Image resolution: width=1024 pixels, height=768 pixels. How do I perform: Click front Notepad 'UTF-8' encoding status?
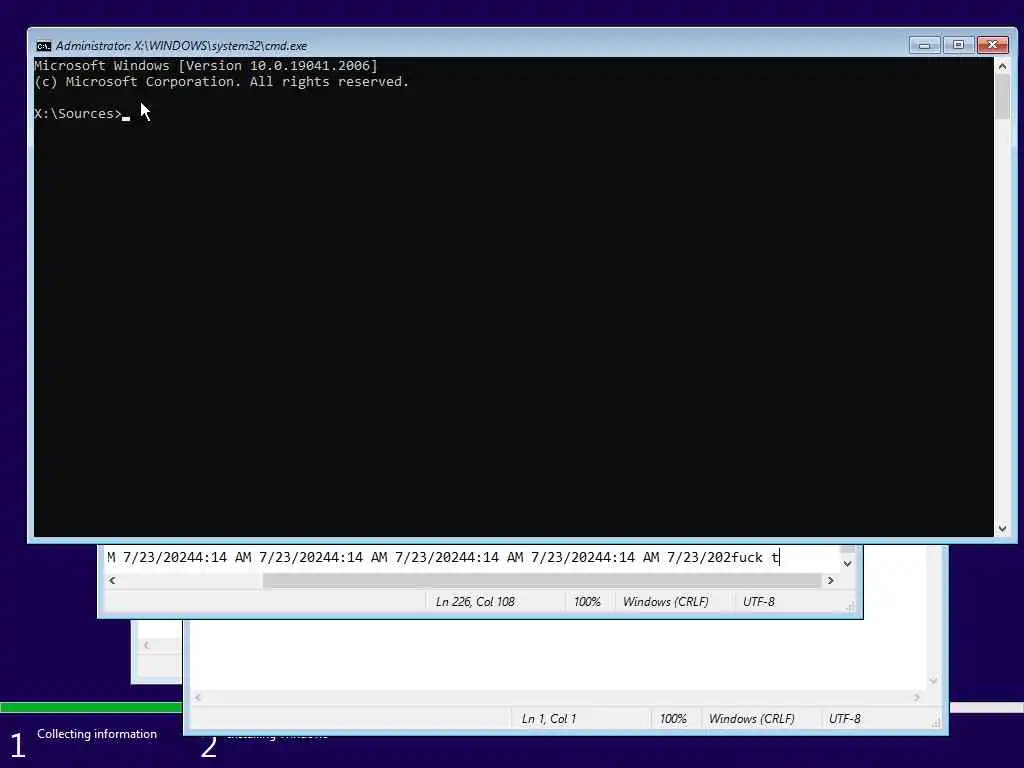tap(758, 601)
